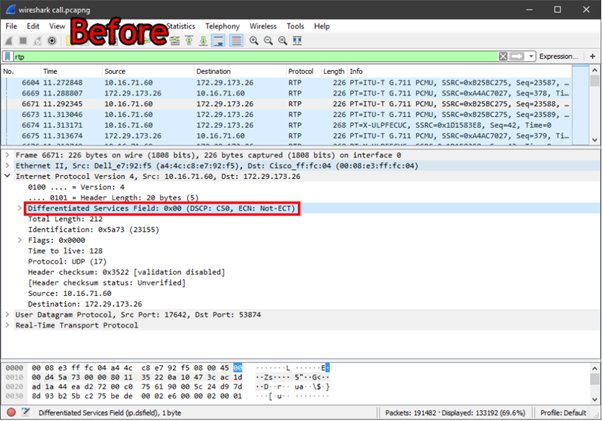
Task: Clear the rtp display filter
Action: [503, 56]
